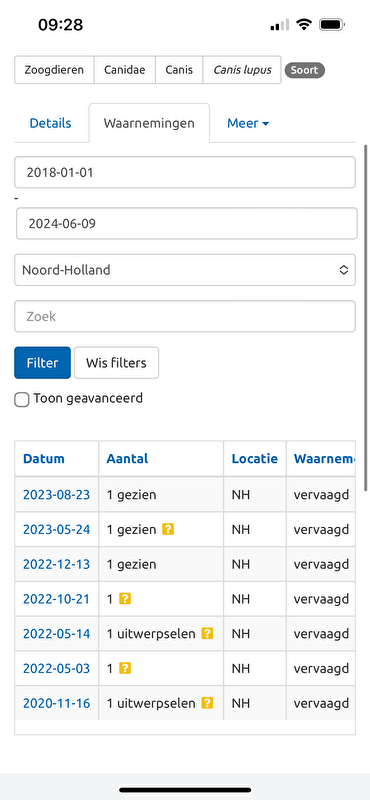Screen dimensions: 370x800
Task: Click the page vertical scrollbar
Action: (365, 317)
